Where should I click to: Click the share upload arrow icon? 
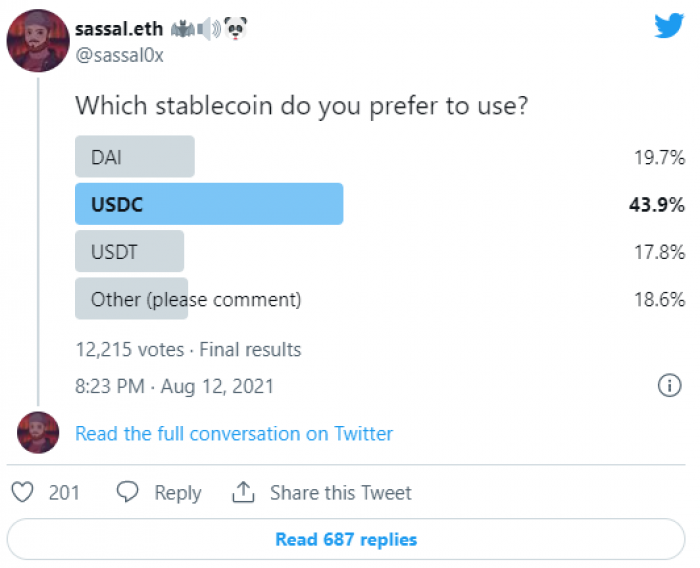(x=243, y=492)
